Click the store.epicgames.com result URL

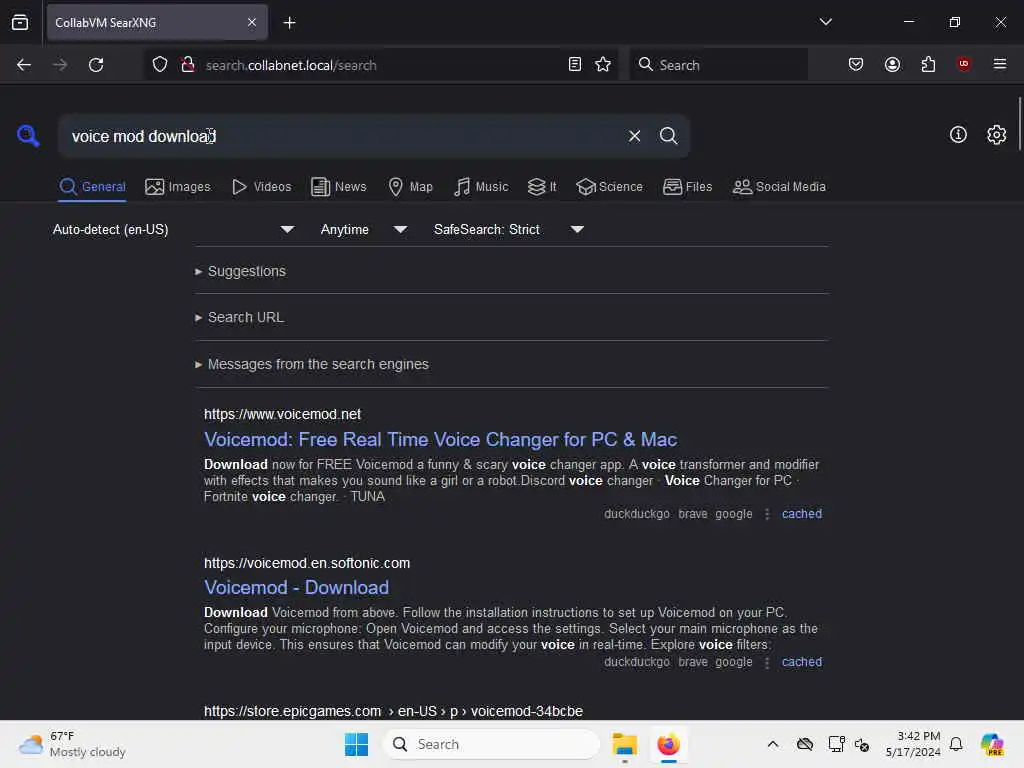point(393,711)
